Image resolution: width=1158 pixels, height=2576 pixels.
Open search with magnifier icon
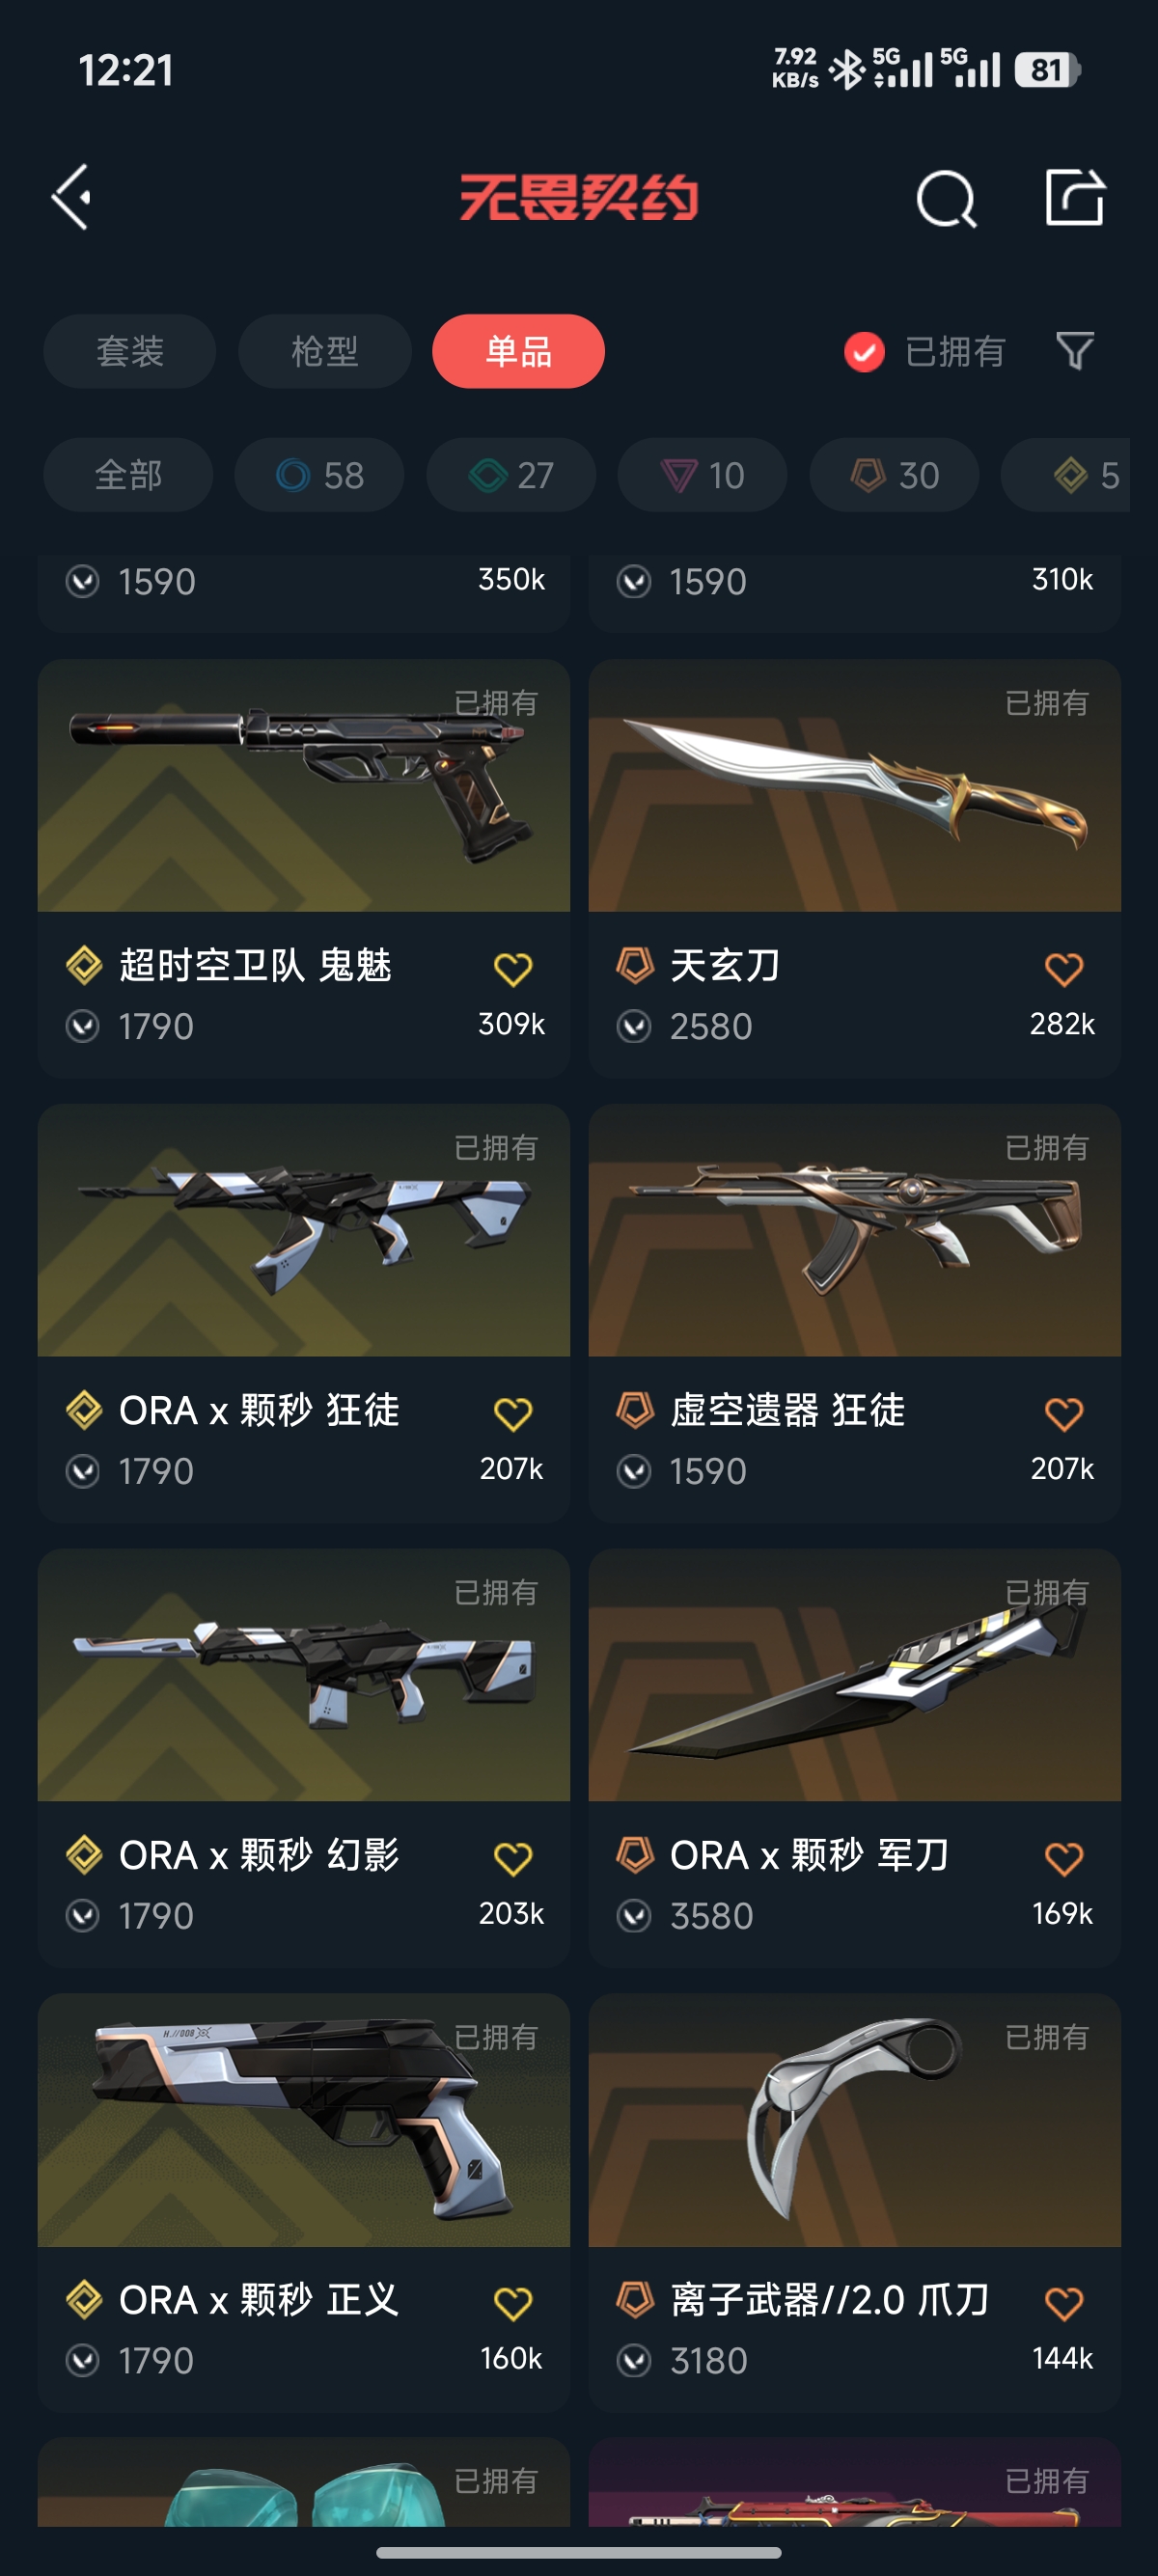click(945, 198)
